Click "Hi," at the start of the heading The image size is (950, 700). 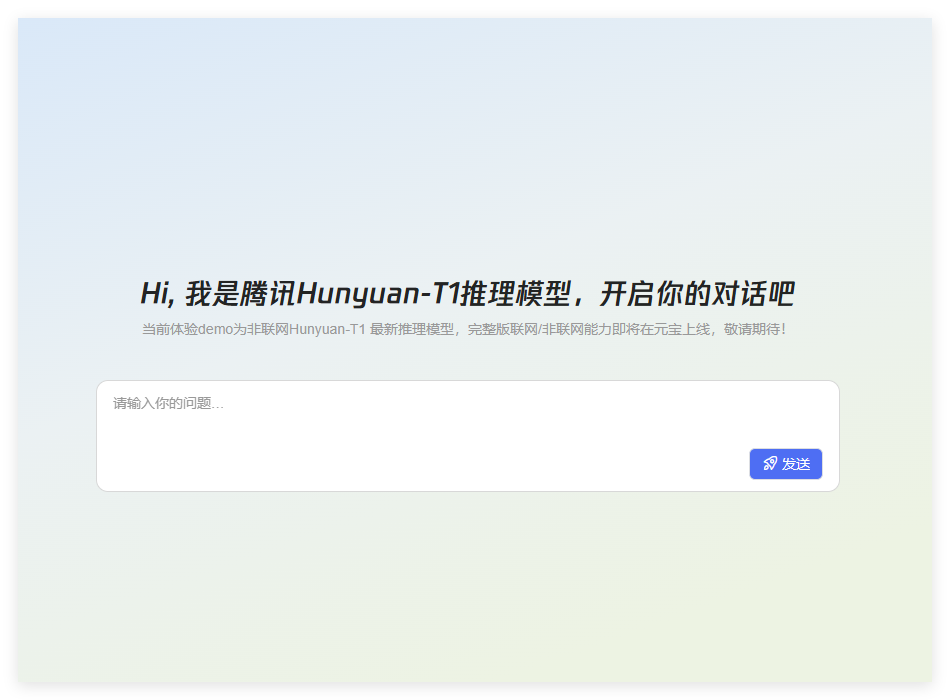[x=157, y=294]
